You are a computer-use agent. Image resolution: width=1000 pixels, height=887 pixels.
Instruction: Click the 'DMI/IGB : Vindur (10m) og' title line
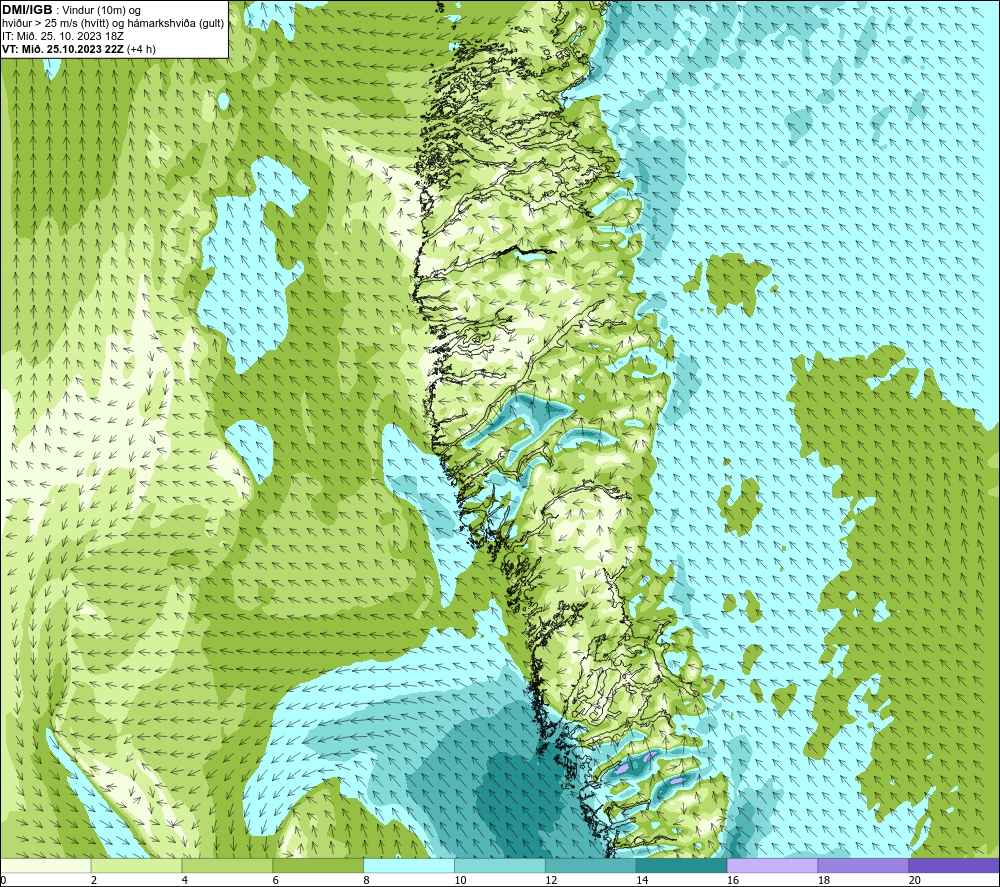(71, 10)
